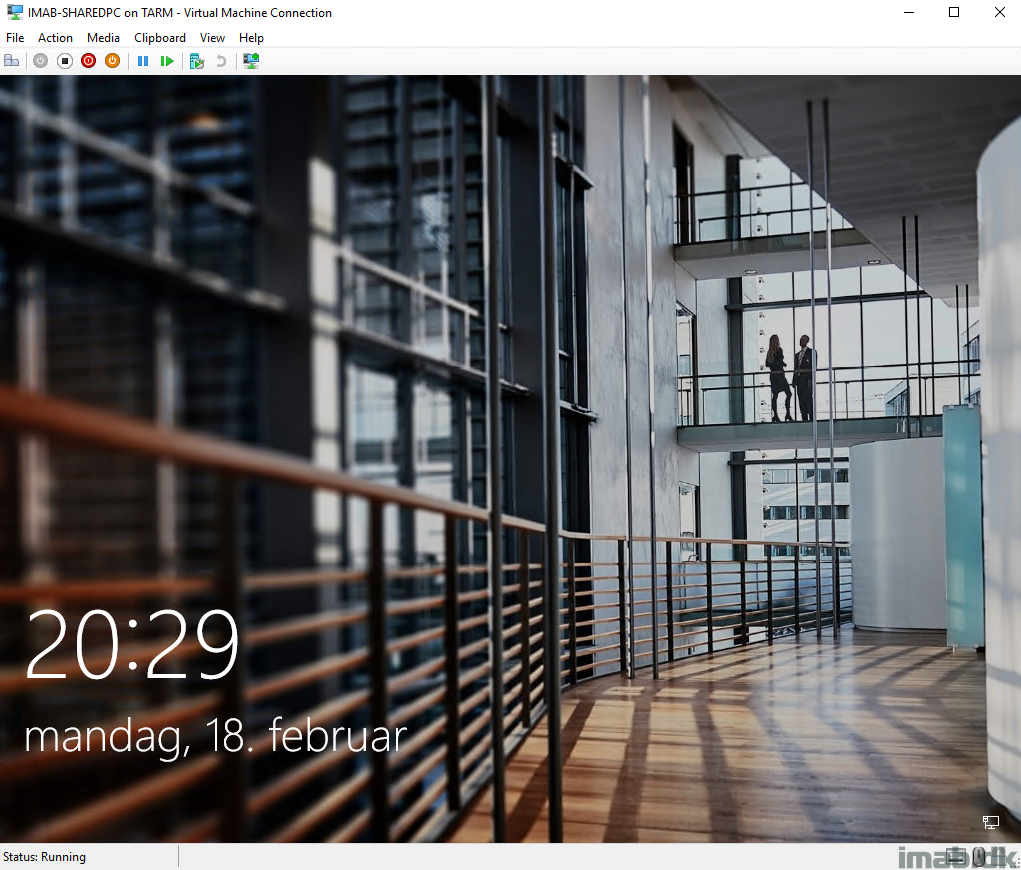
Task: Open the Action menu
Action: pos(55,38)
